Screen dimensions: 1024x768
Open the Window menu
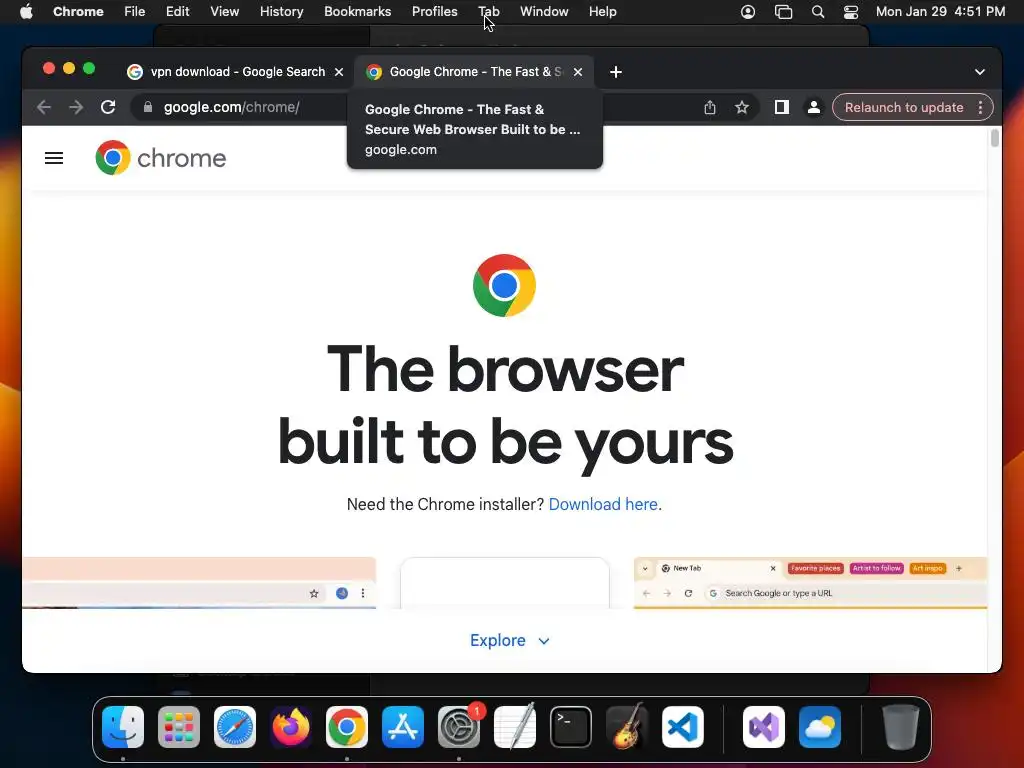pyautogui.click(x=544, y=12)
